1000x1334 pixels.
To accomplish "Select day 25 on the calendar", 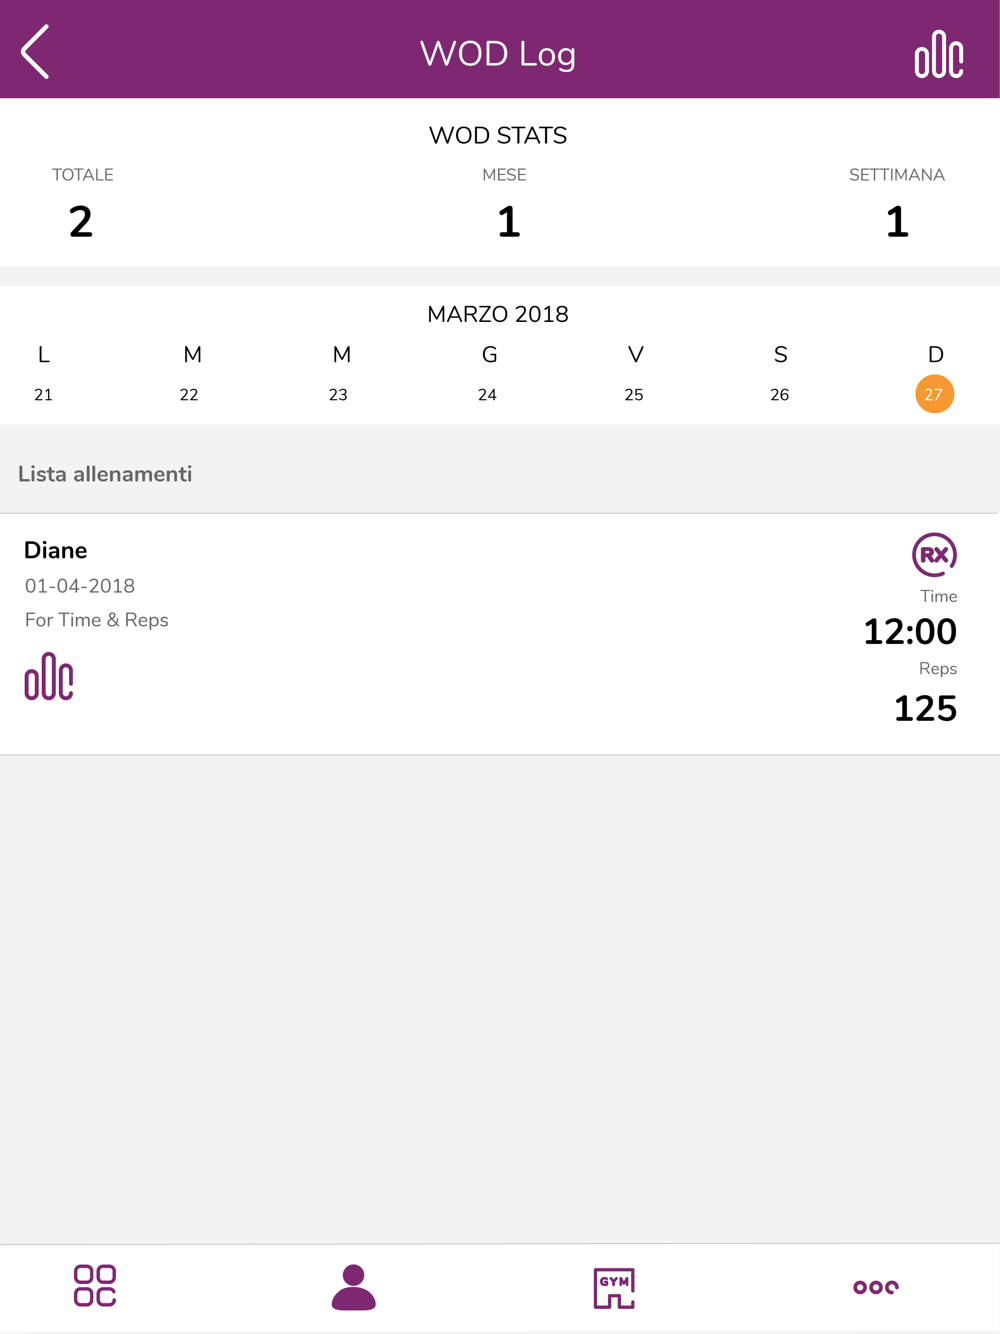I will point(634,395).
